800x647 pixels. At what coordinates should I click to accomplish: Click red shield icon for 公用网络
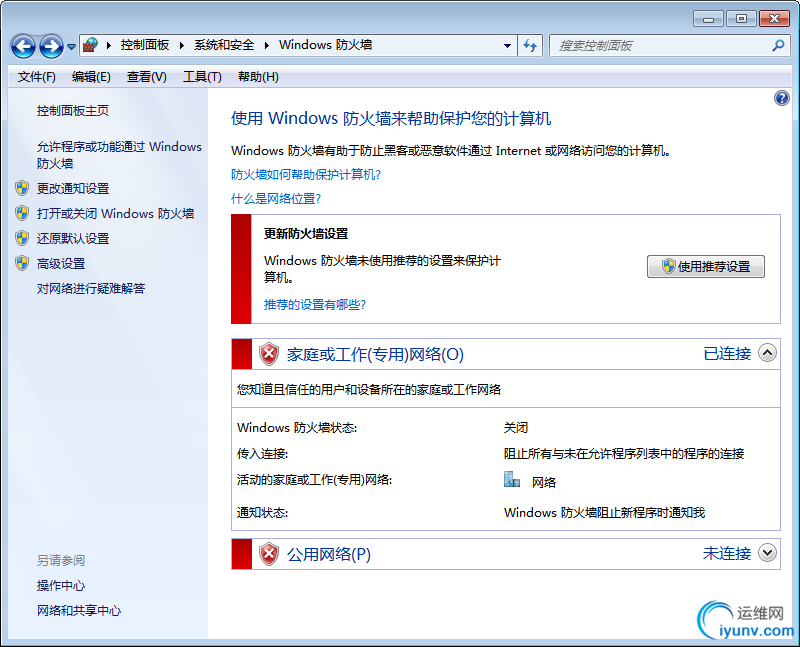click(x=269, y=554)
